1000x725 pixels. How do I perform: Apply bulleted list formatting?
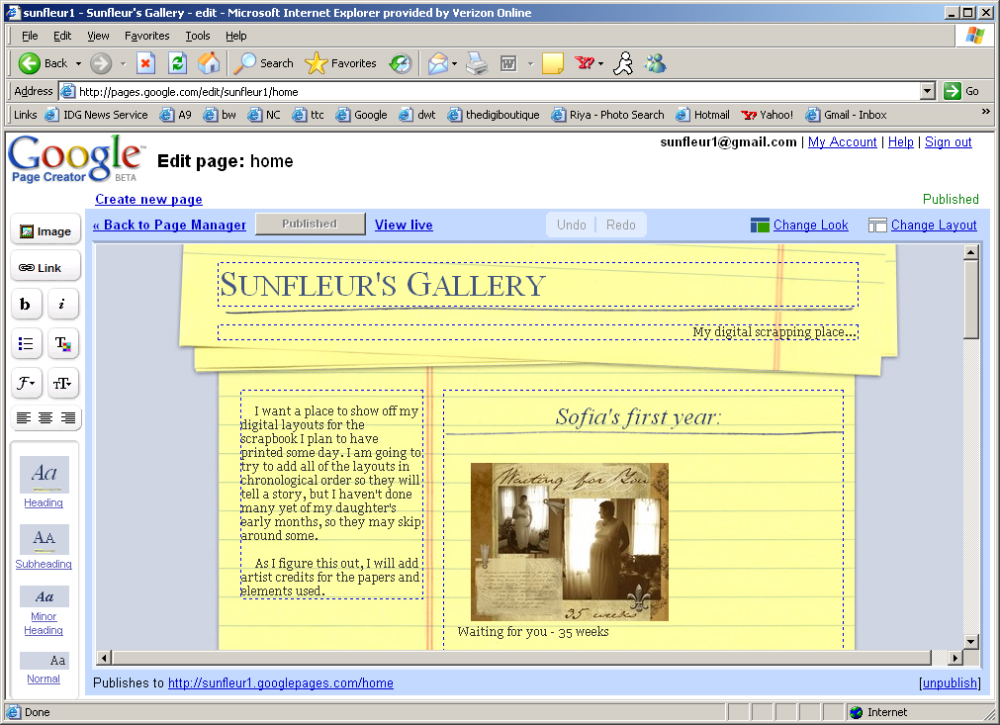pyautogui.click(x=26, y=344)
